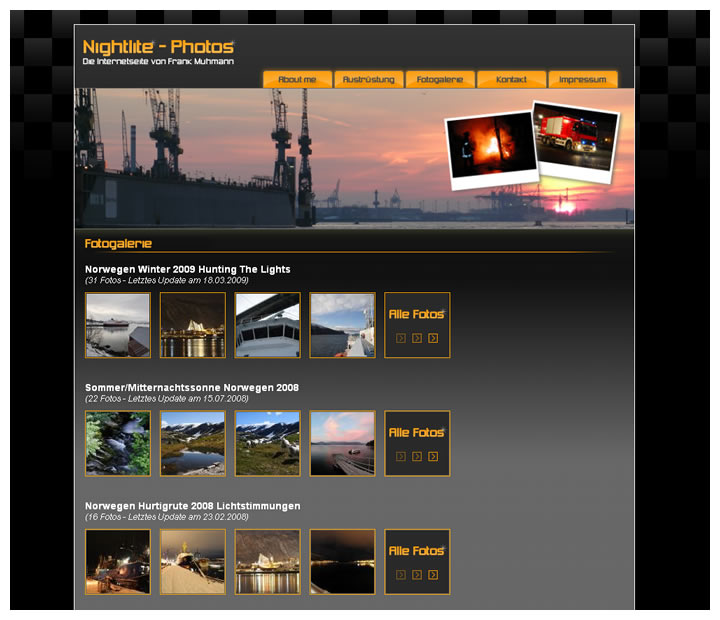The height and width of the screenshot is (620, 720).
Task: Click middle arrow icon under Sommer 2008 Alle Fotos
Action: click(x=417, y=457)
